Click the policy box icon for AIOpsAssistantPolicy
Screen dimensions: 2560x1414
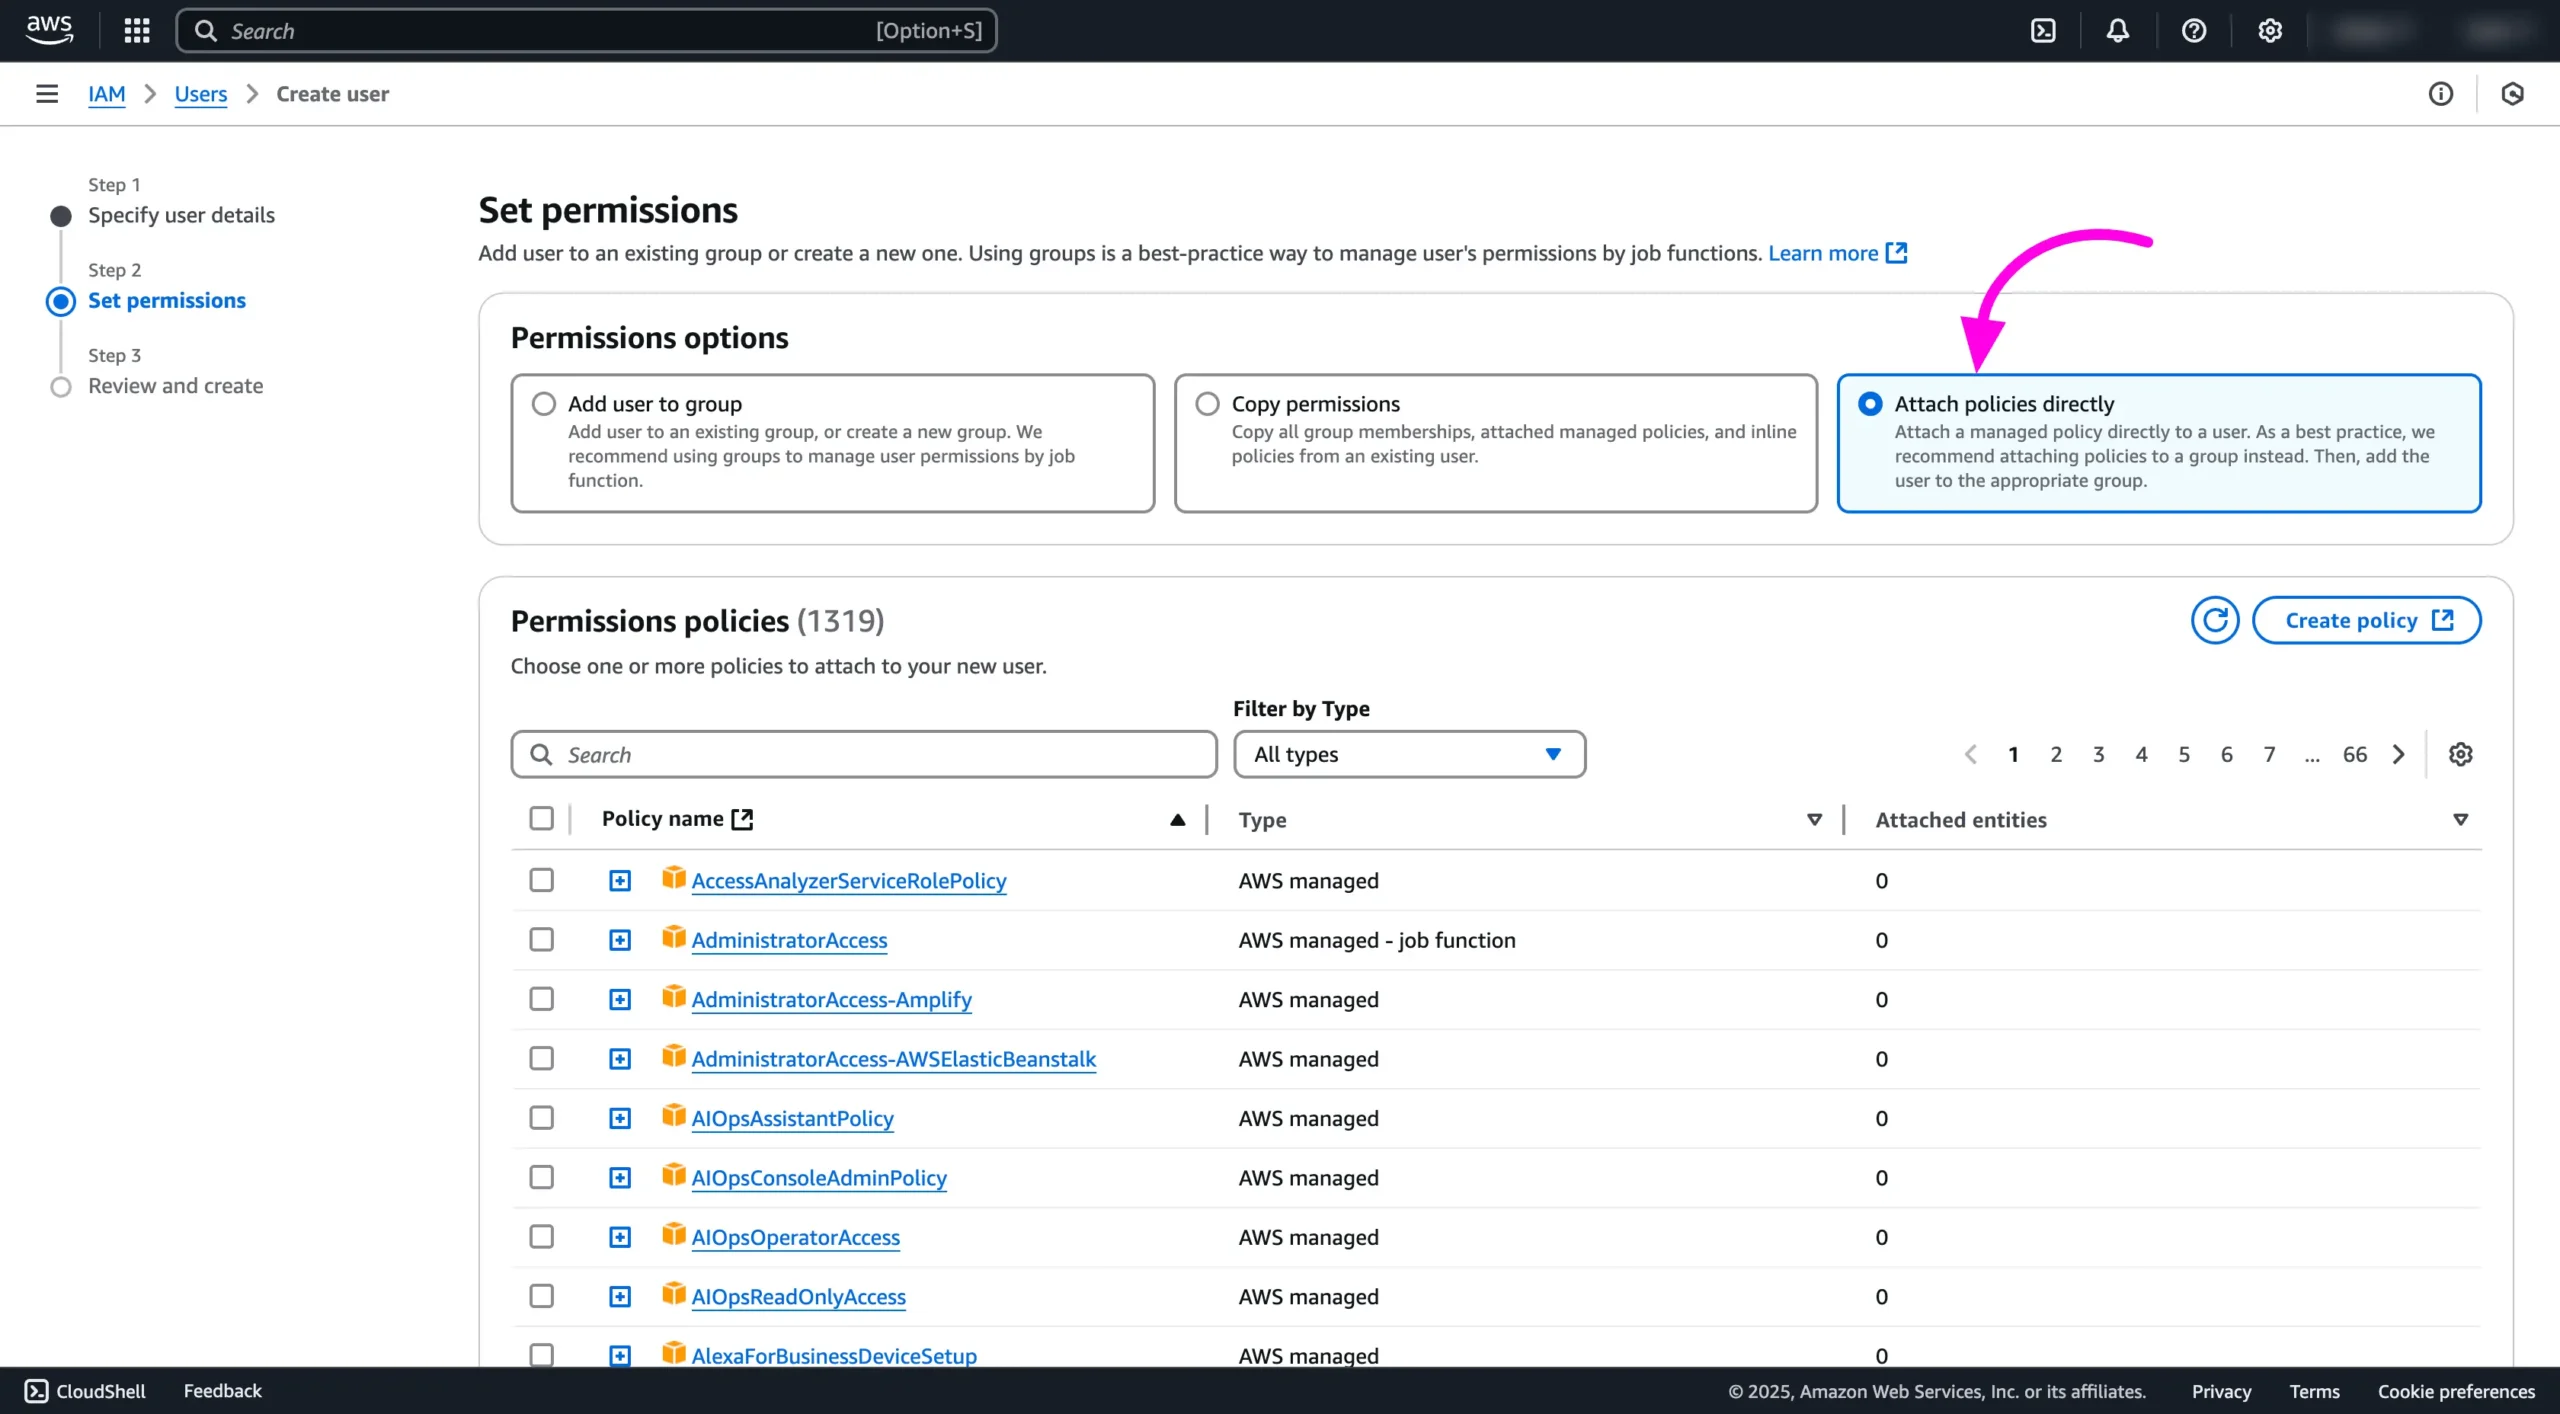pyautogui.click(x=674, y=1115)
